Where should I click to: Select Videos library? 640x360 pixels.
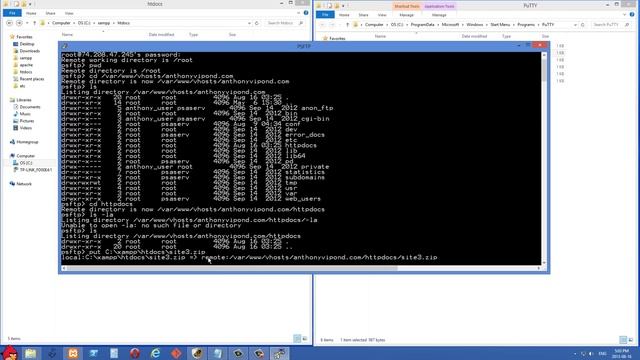click(25, 128)
